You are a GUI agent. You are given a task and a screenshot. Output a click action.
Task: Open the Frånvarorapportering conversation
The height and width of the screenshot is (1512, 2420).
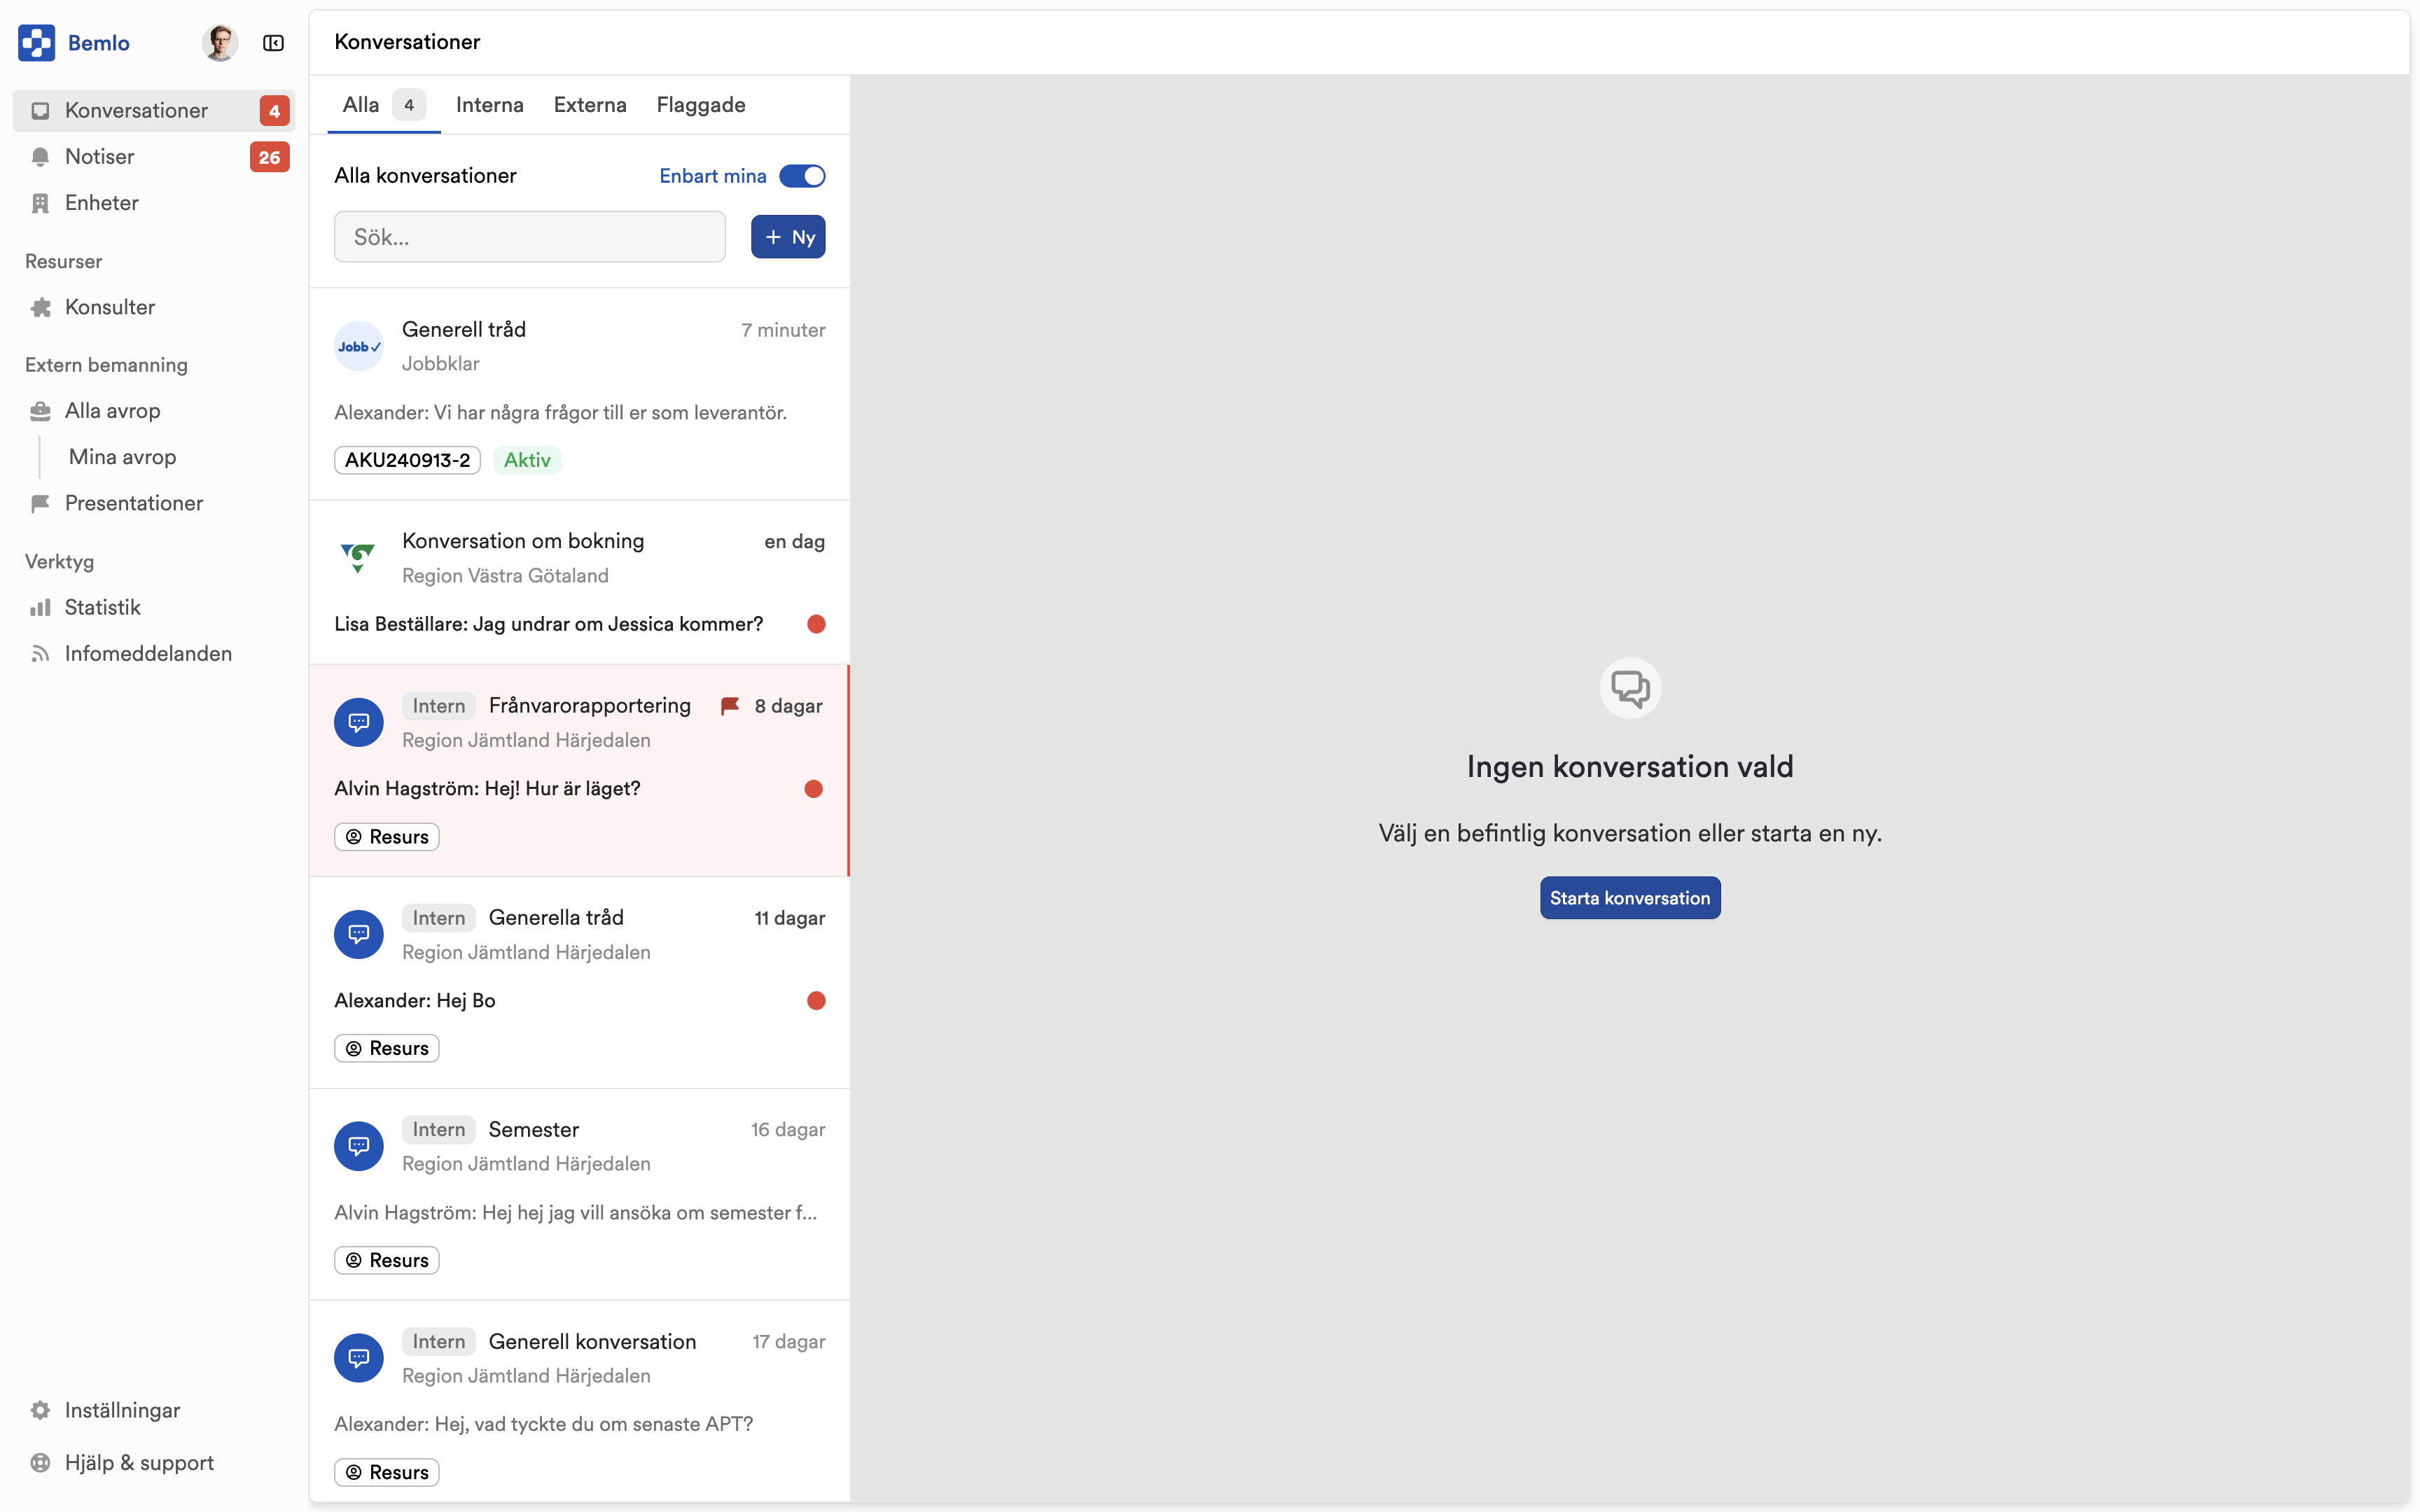pyautogui.click(x=580, y=771)
